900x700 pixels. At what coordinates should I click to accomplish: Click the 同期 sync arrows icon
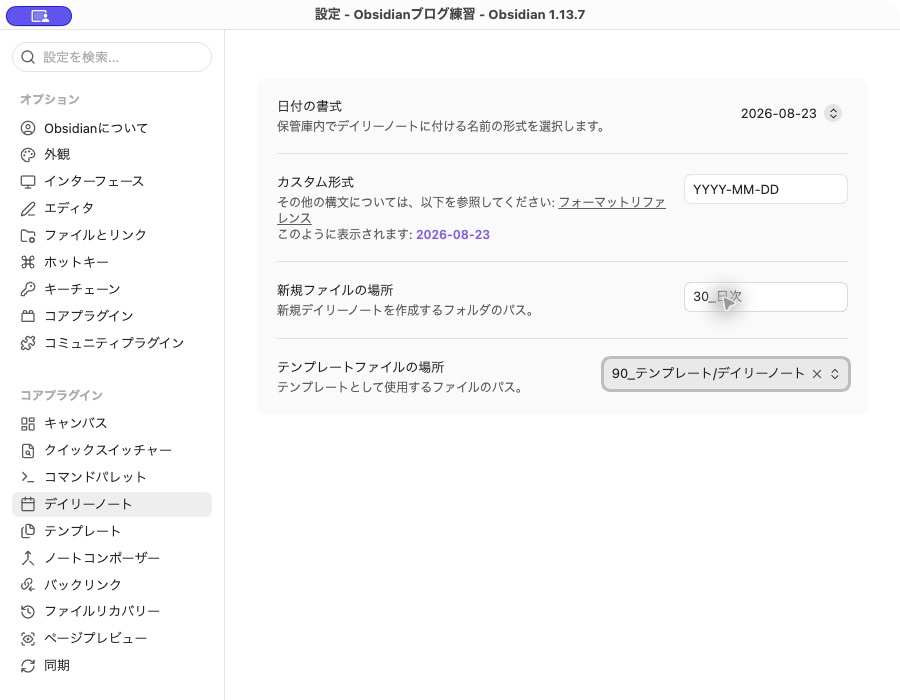click(x=28, y=666)
